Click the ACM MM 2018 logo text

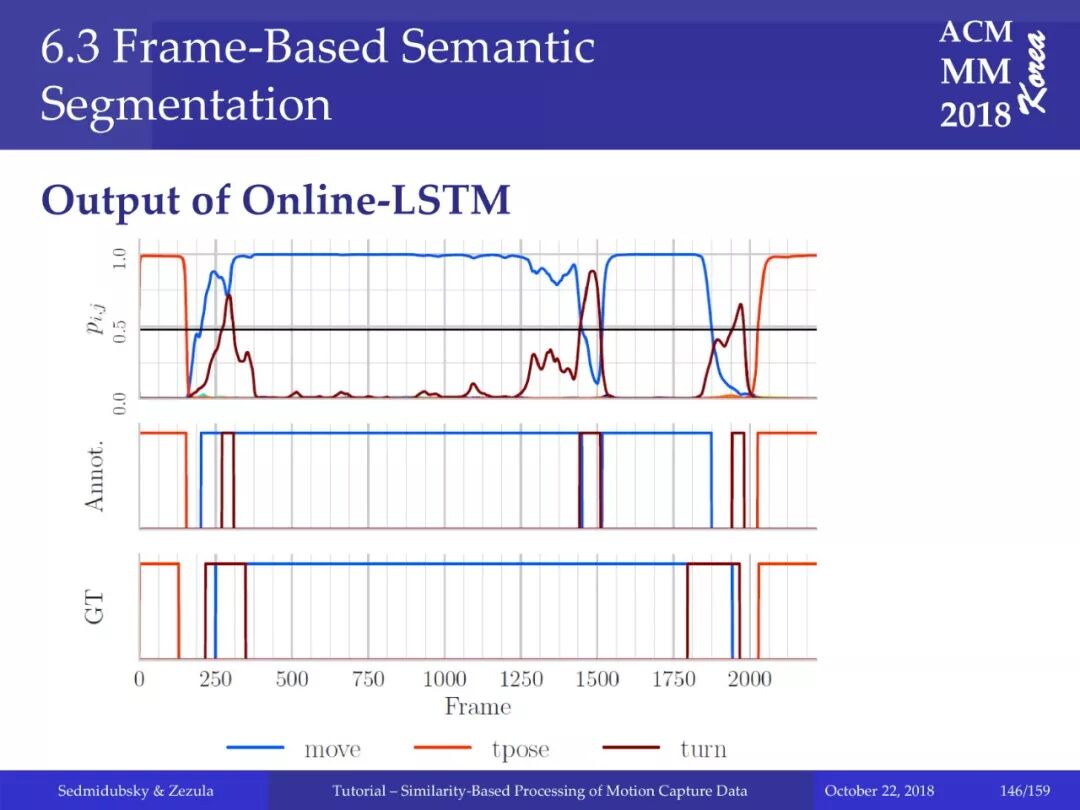pos(976,73)
